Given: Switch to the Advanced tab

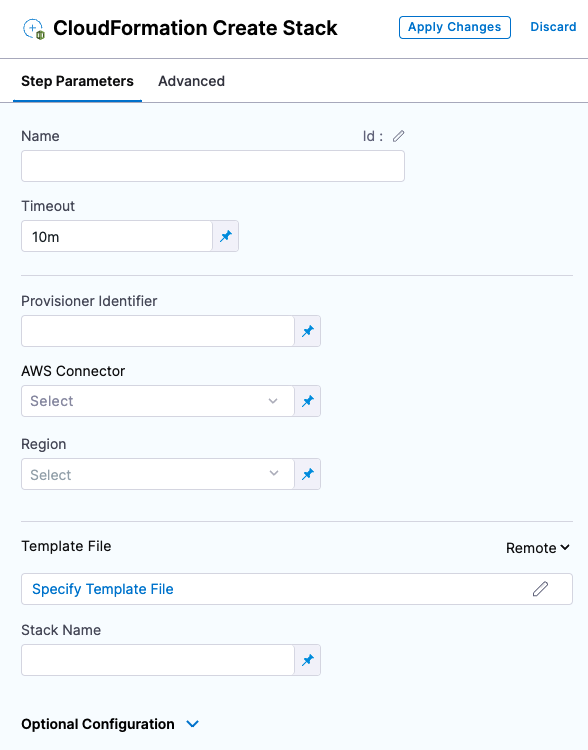Looking at the screenshot, I should pos(191,81).
